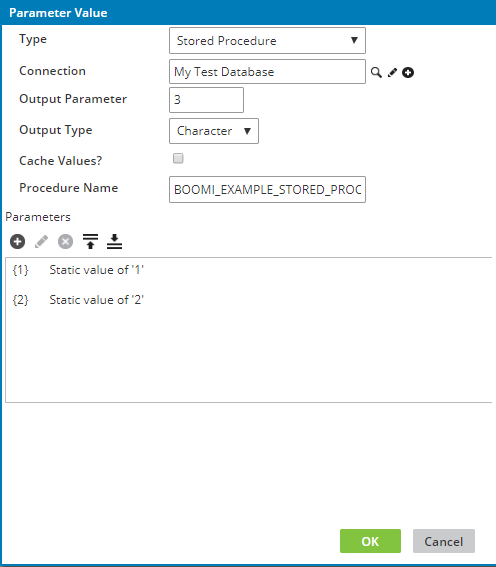Viewport: 496px width, 567px height.
Task: Click the Type dropdown arrow
Action: (354, 40)
